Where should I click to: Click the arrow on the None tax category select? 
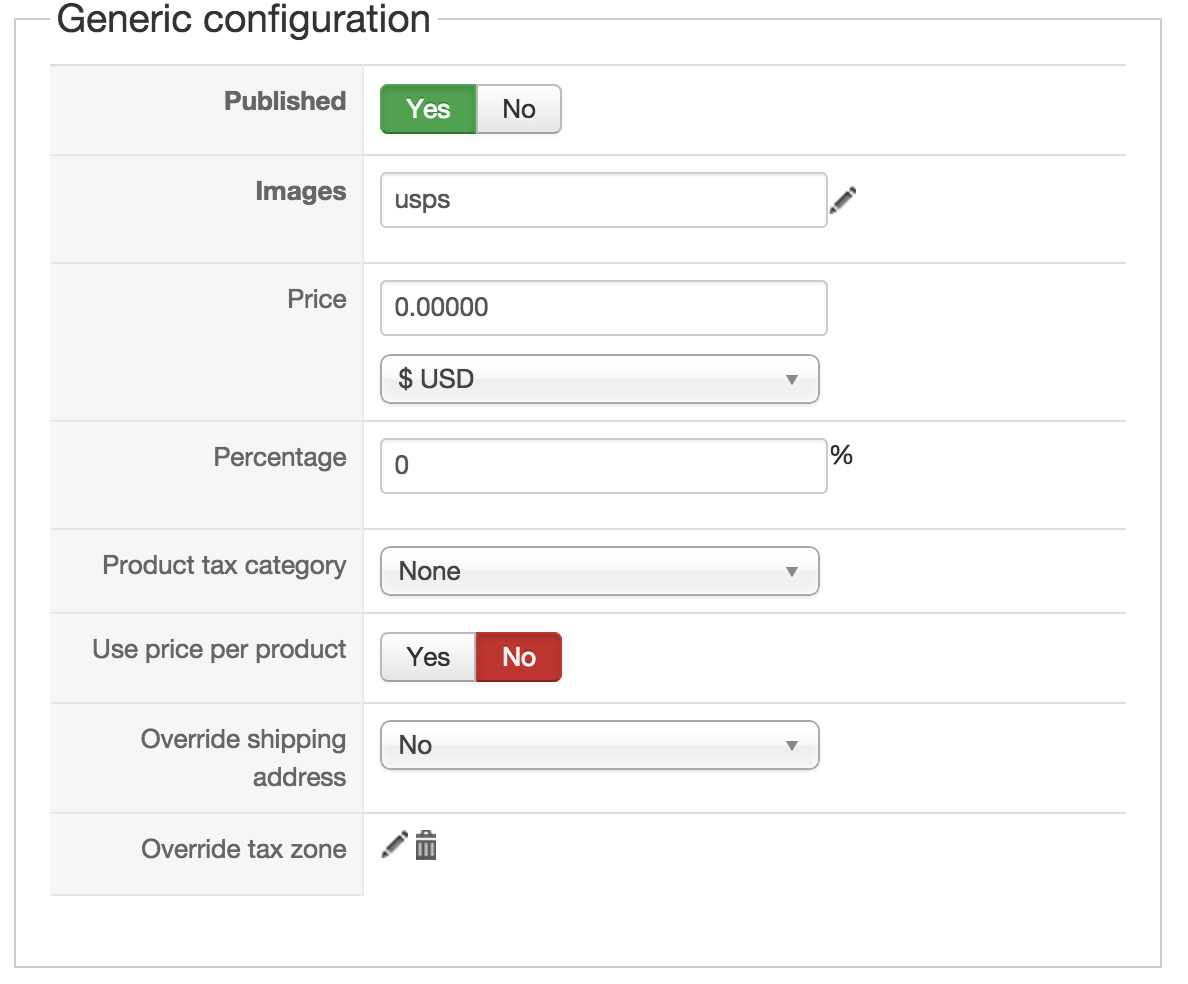792,572
